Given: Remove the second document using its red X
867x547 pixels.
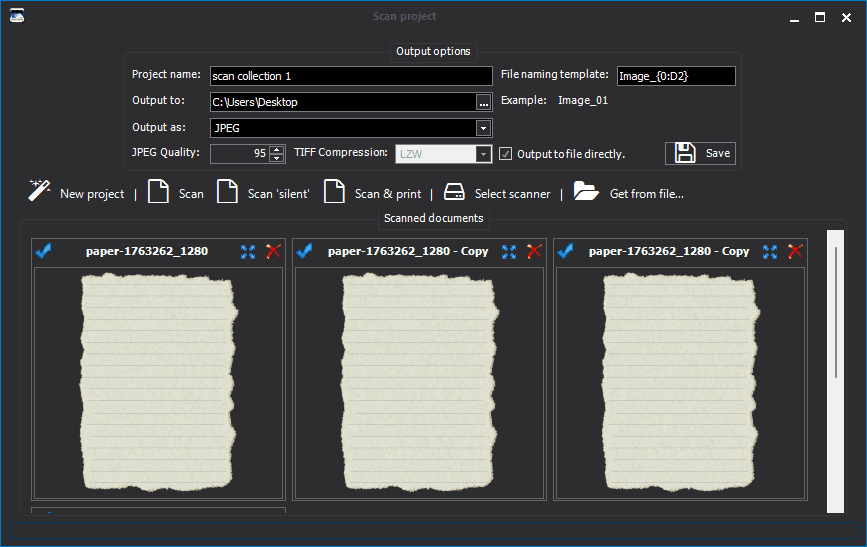Looking at the screenshot, I should [534, 252].
